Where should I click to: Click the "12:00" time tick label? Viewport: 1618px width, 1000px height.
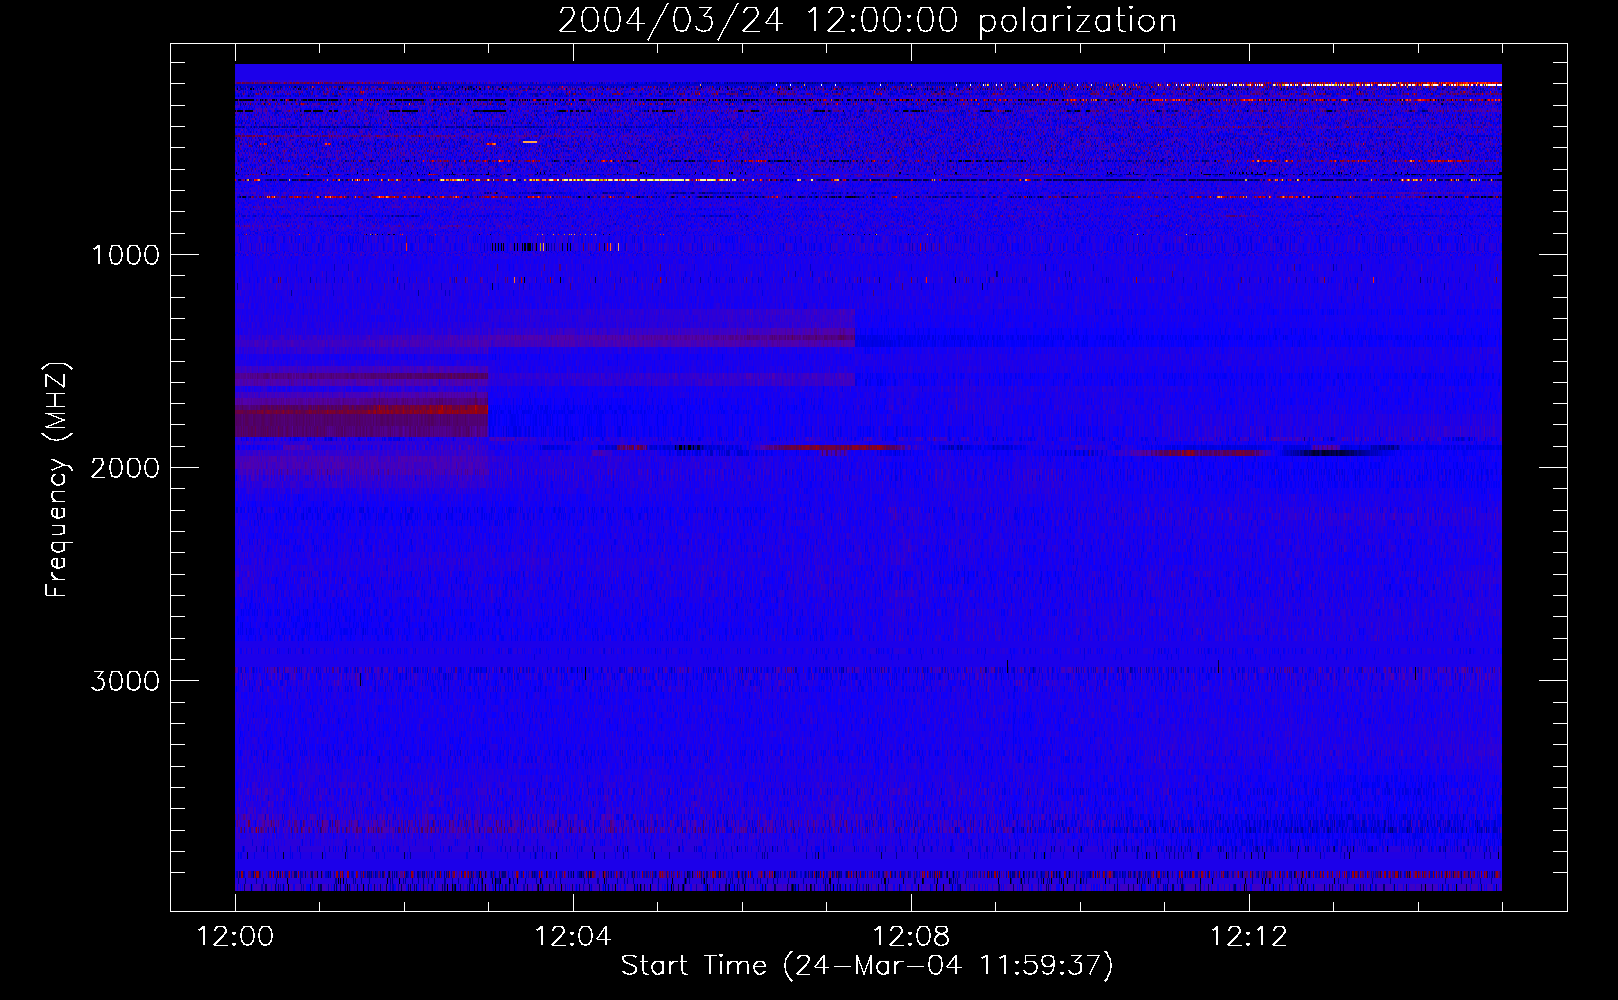click(x=235, y=937)
